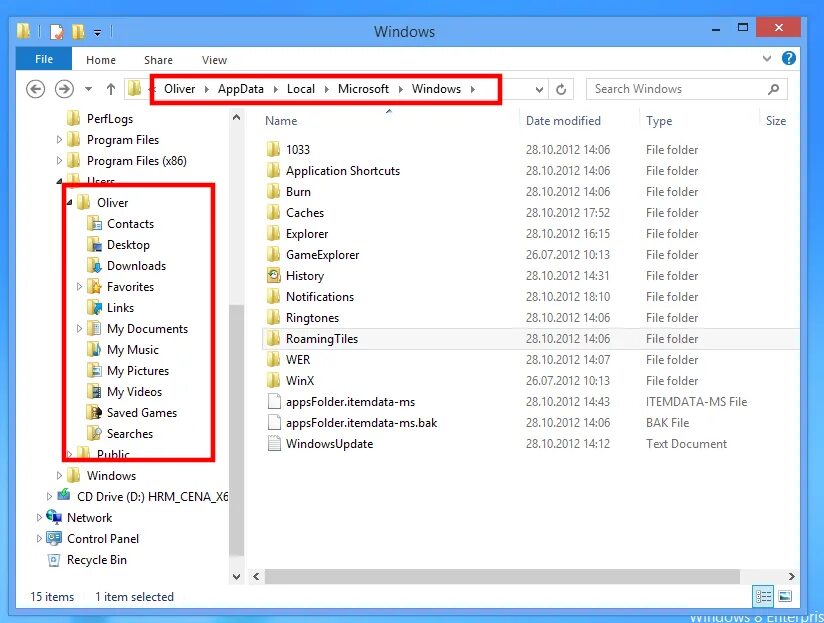
Task: Select the RoamingTiles folder
Action: [x=322, y=339]
